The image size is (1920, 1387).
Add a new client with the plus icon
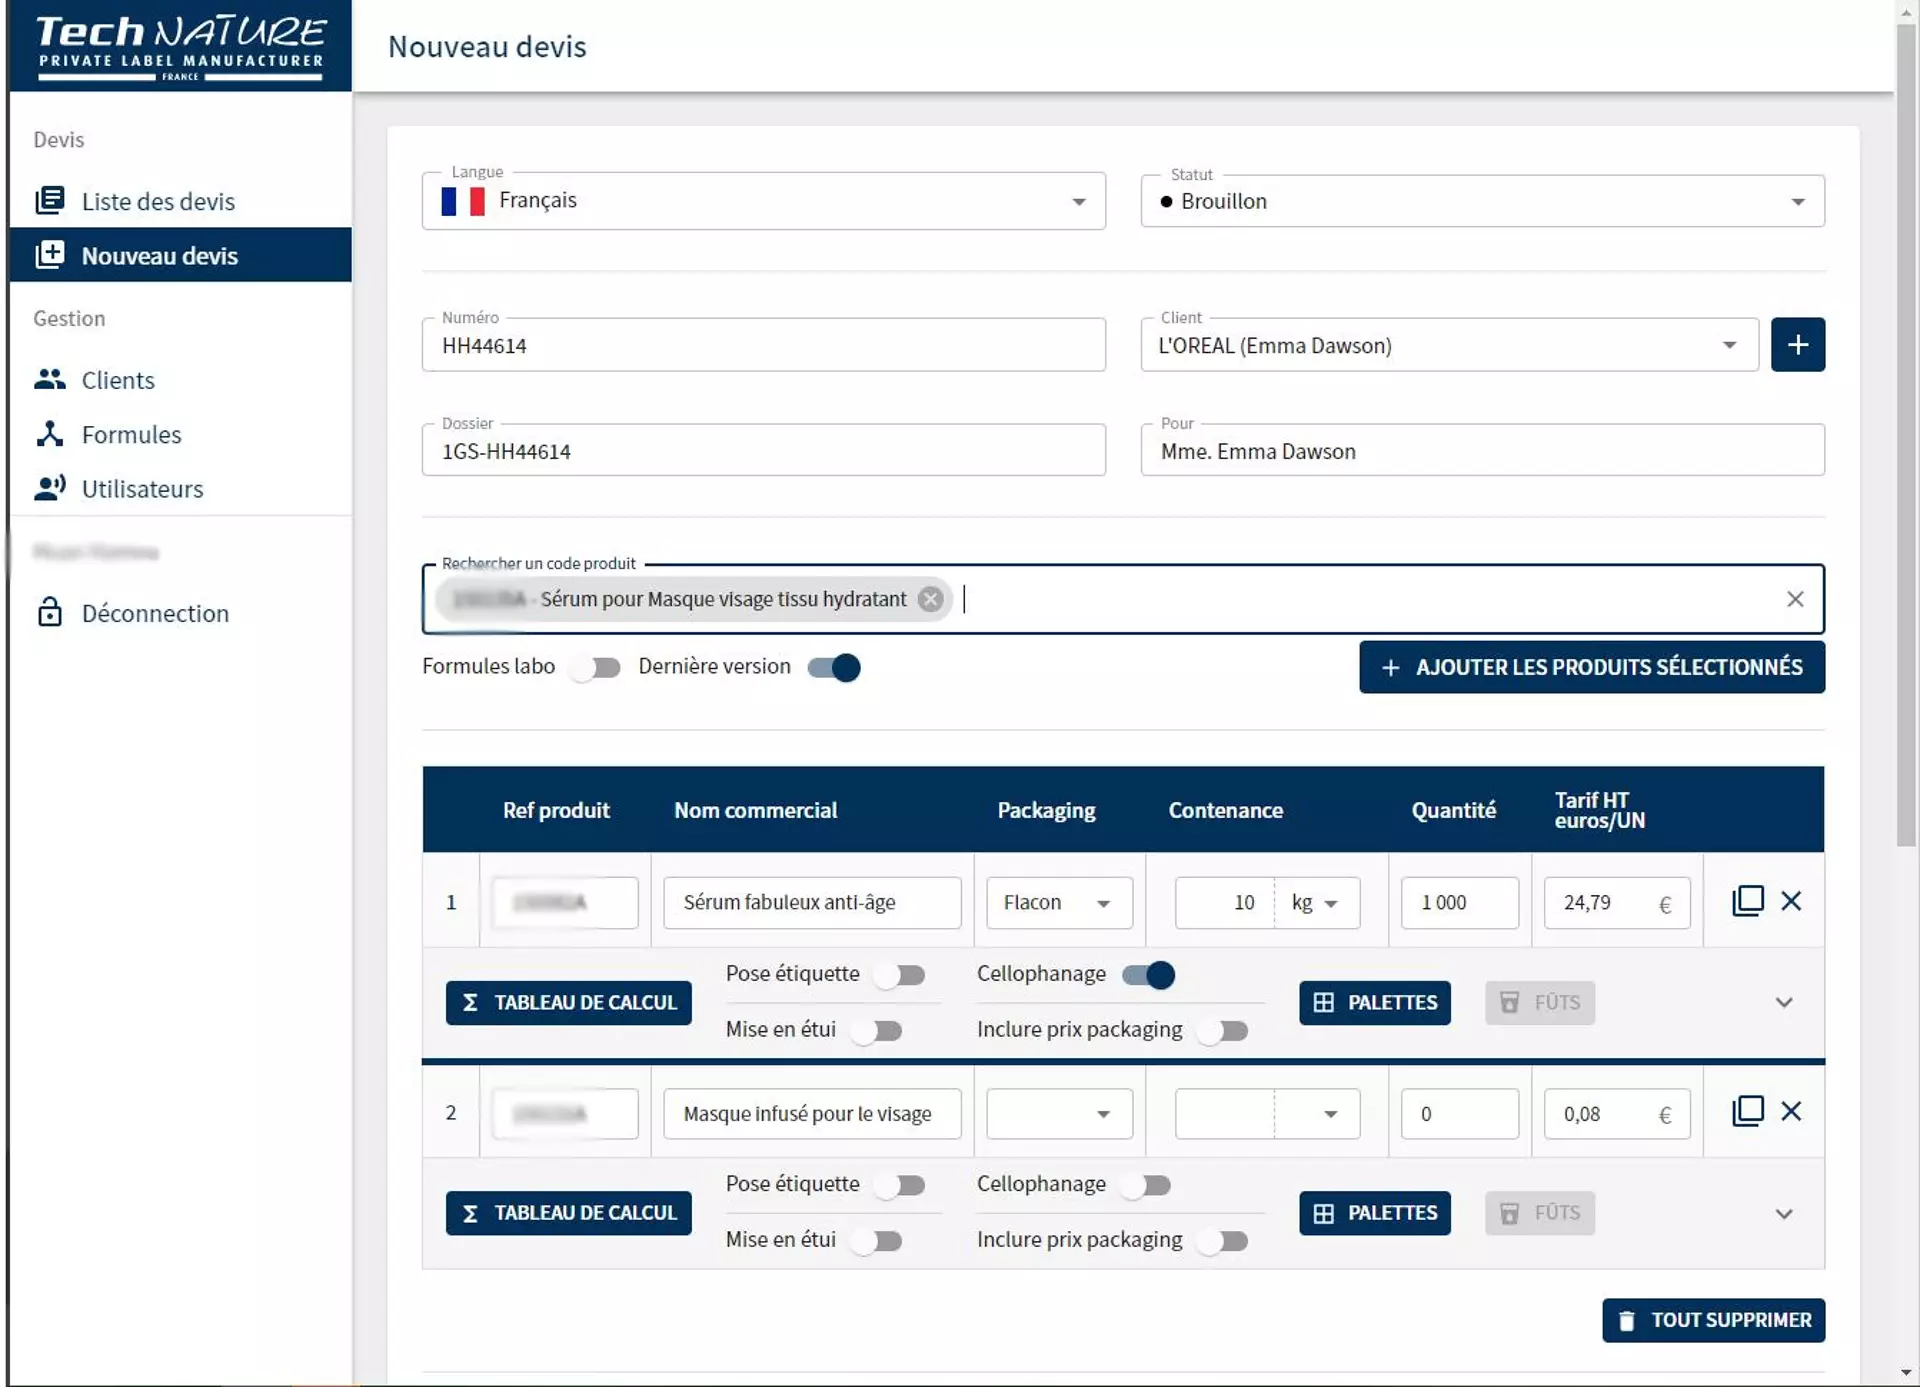[1797, 344]
